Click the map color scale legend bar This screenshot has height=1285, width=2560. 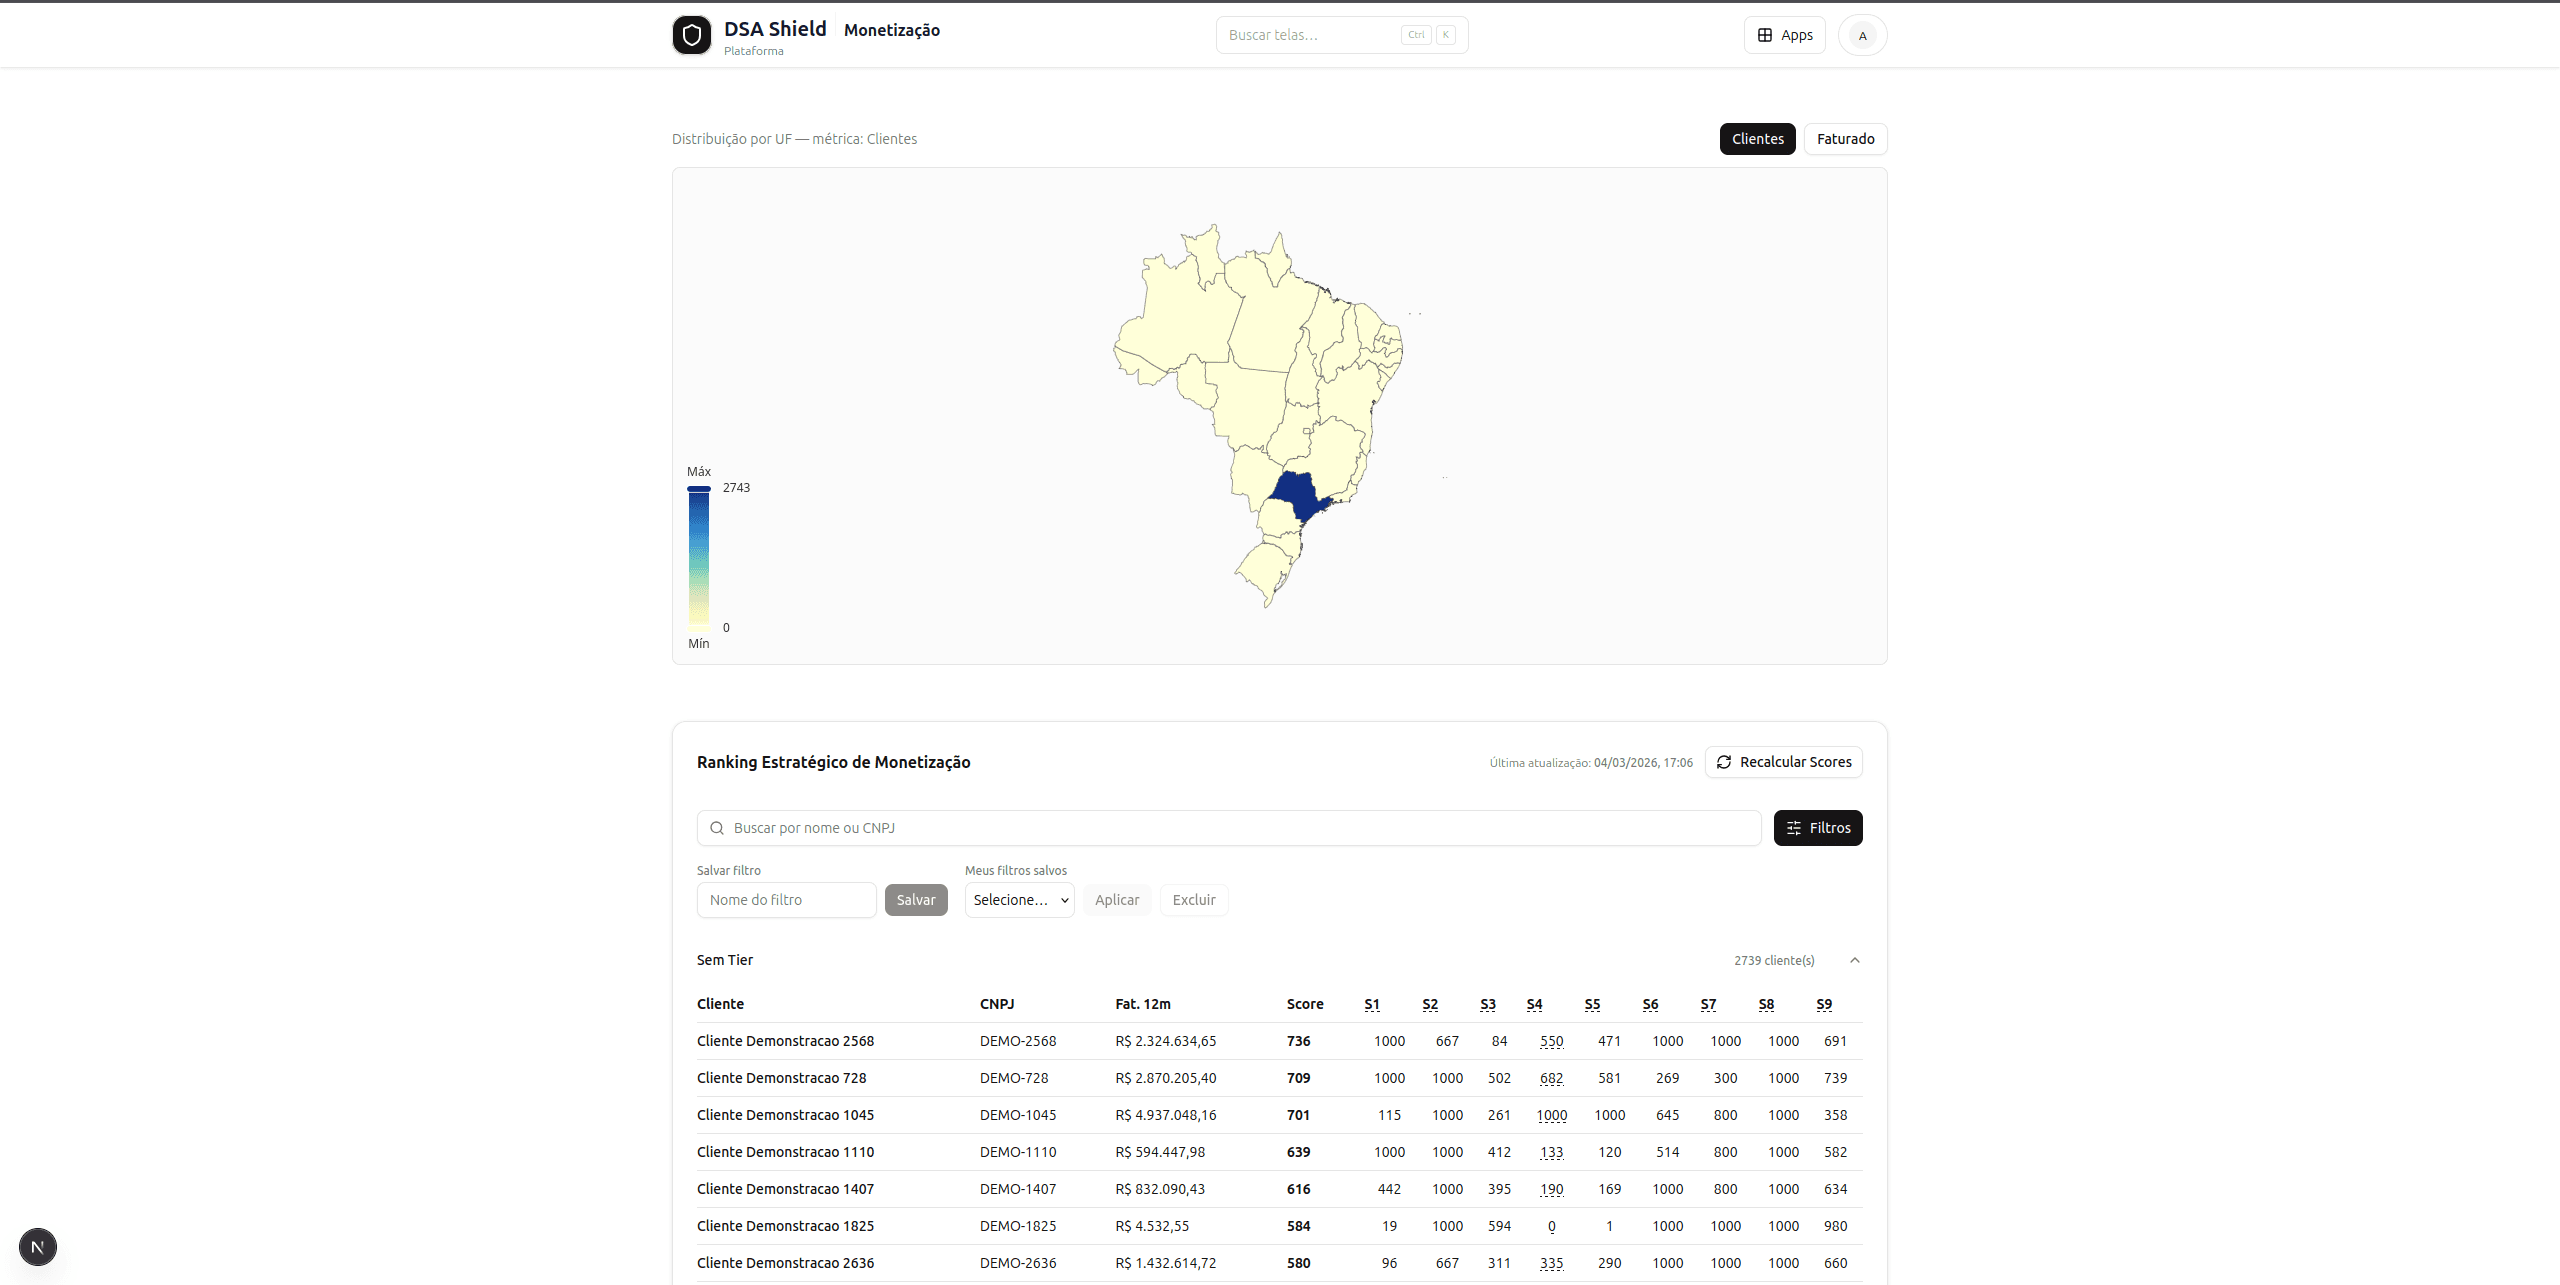699,557
